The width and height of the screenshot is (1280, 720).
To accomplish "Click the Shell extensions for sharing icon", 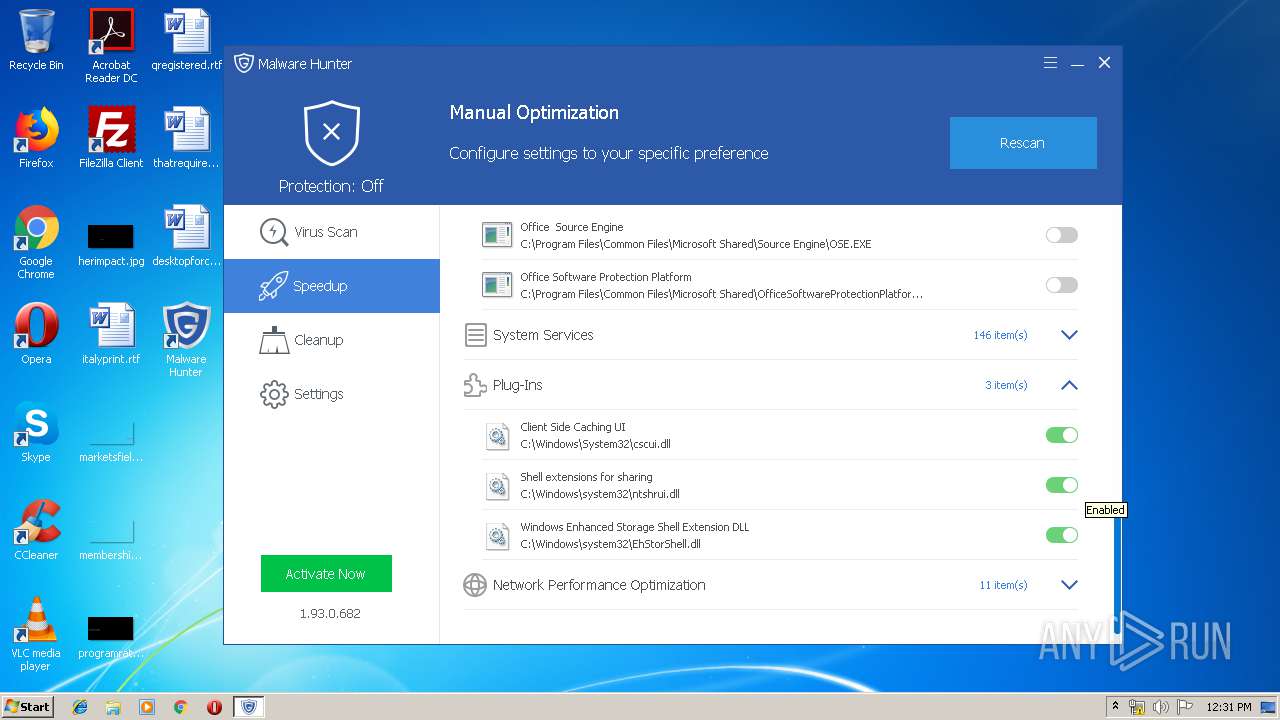I will pos(497,486).
